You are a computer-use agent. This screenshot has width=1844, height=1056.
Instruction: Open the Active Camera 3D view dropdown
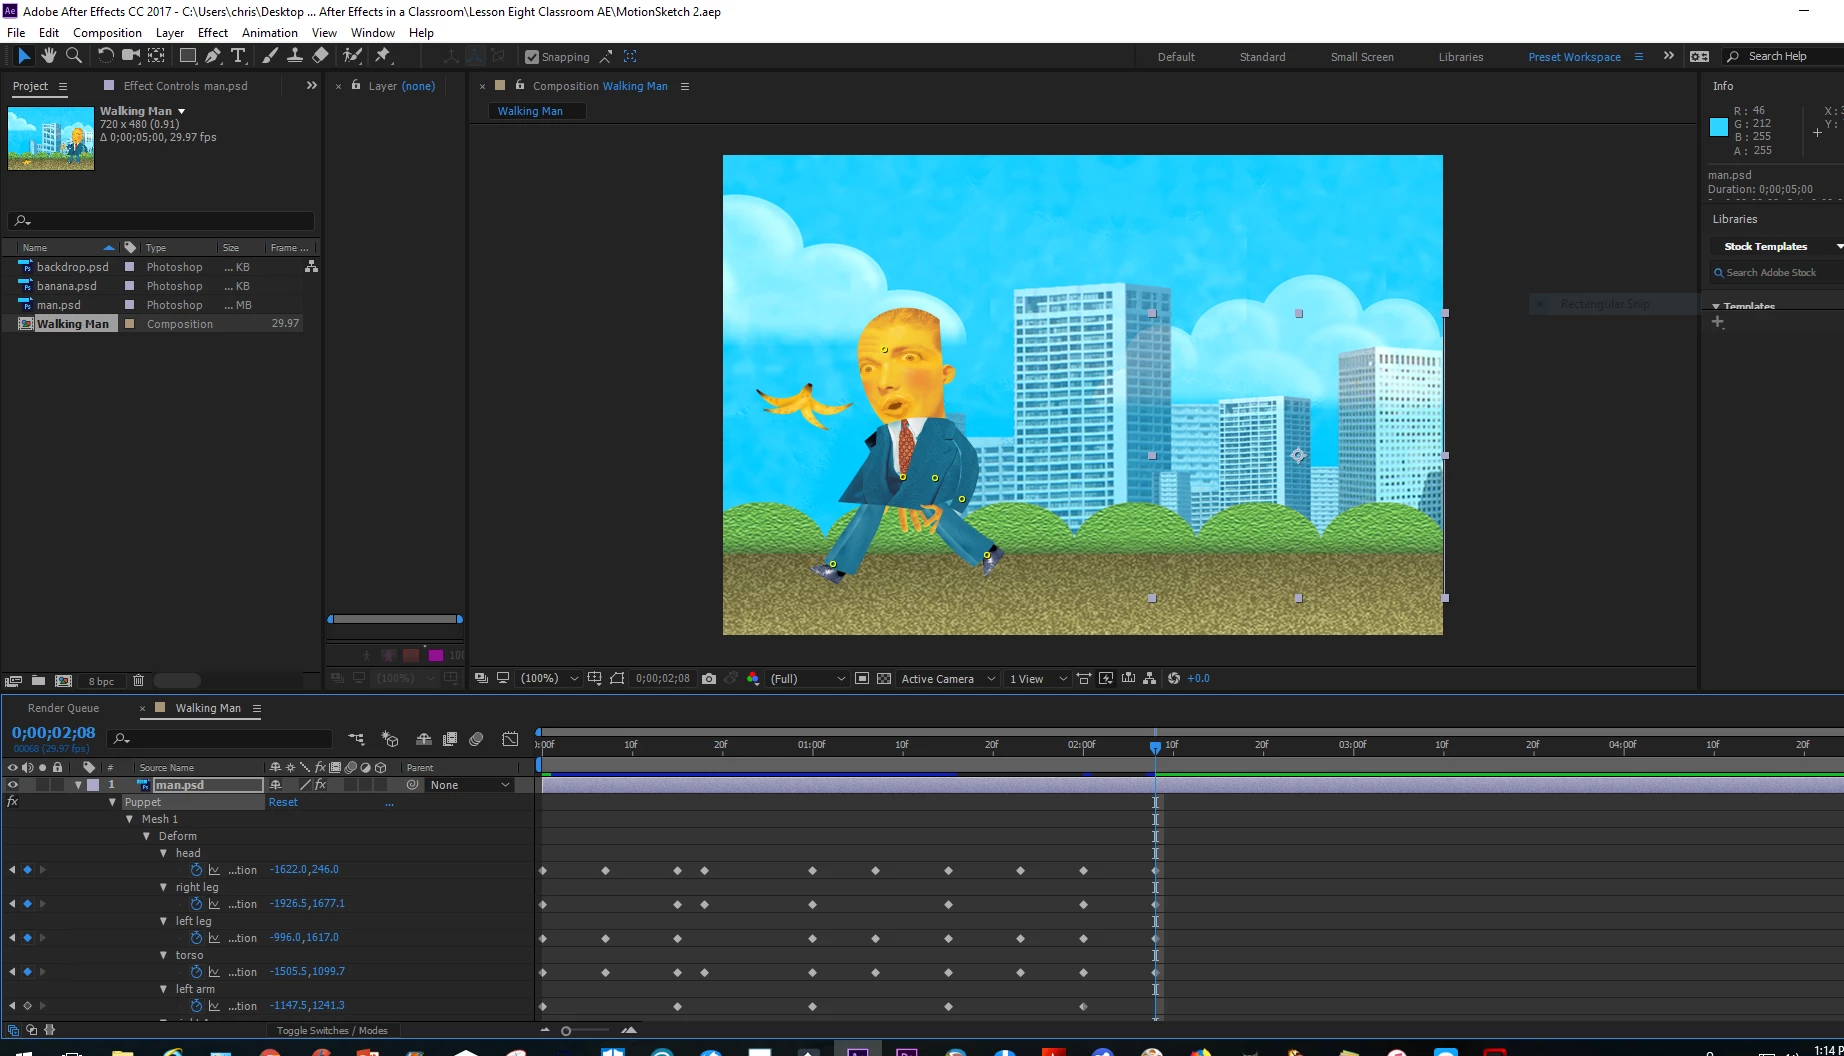(x=948, y=678)
